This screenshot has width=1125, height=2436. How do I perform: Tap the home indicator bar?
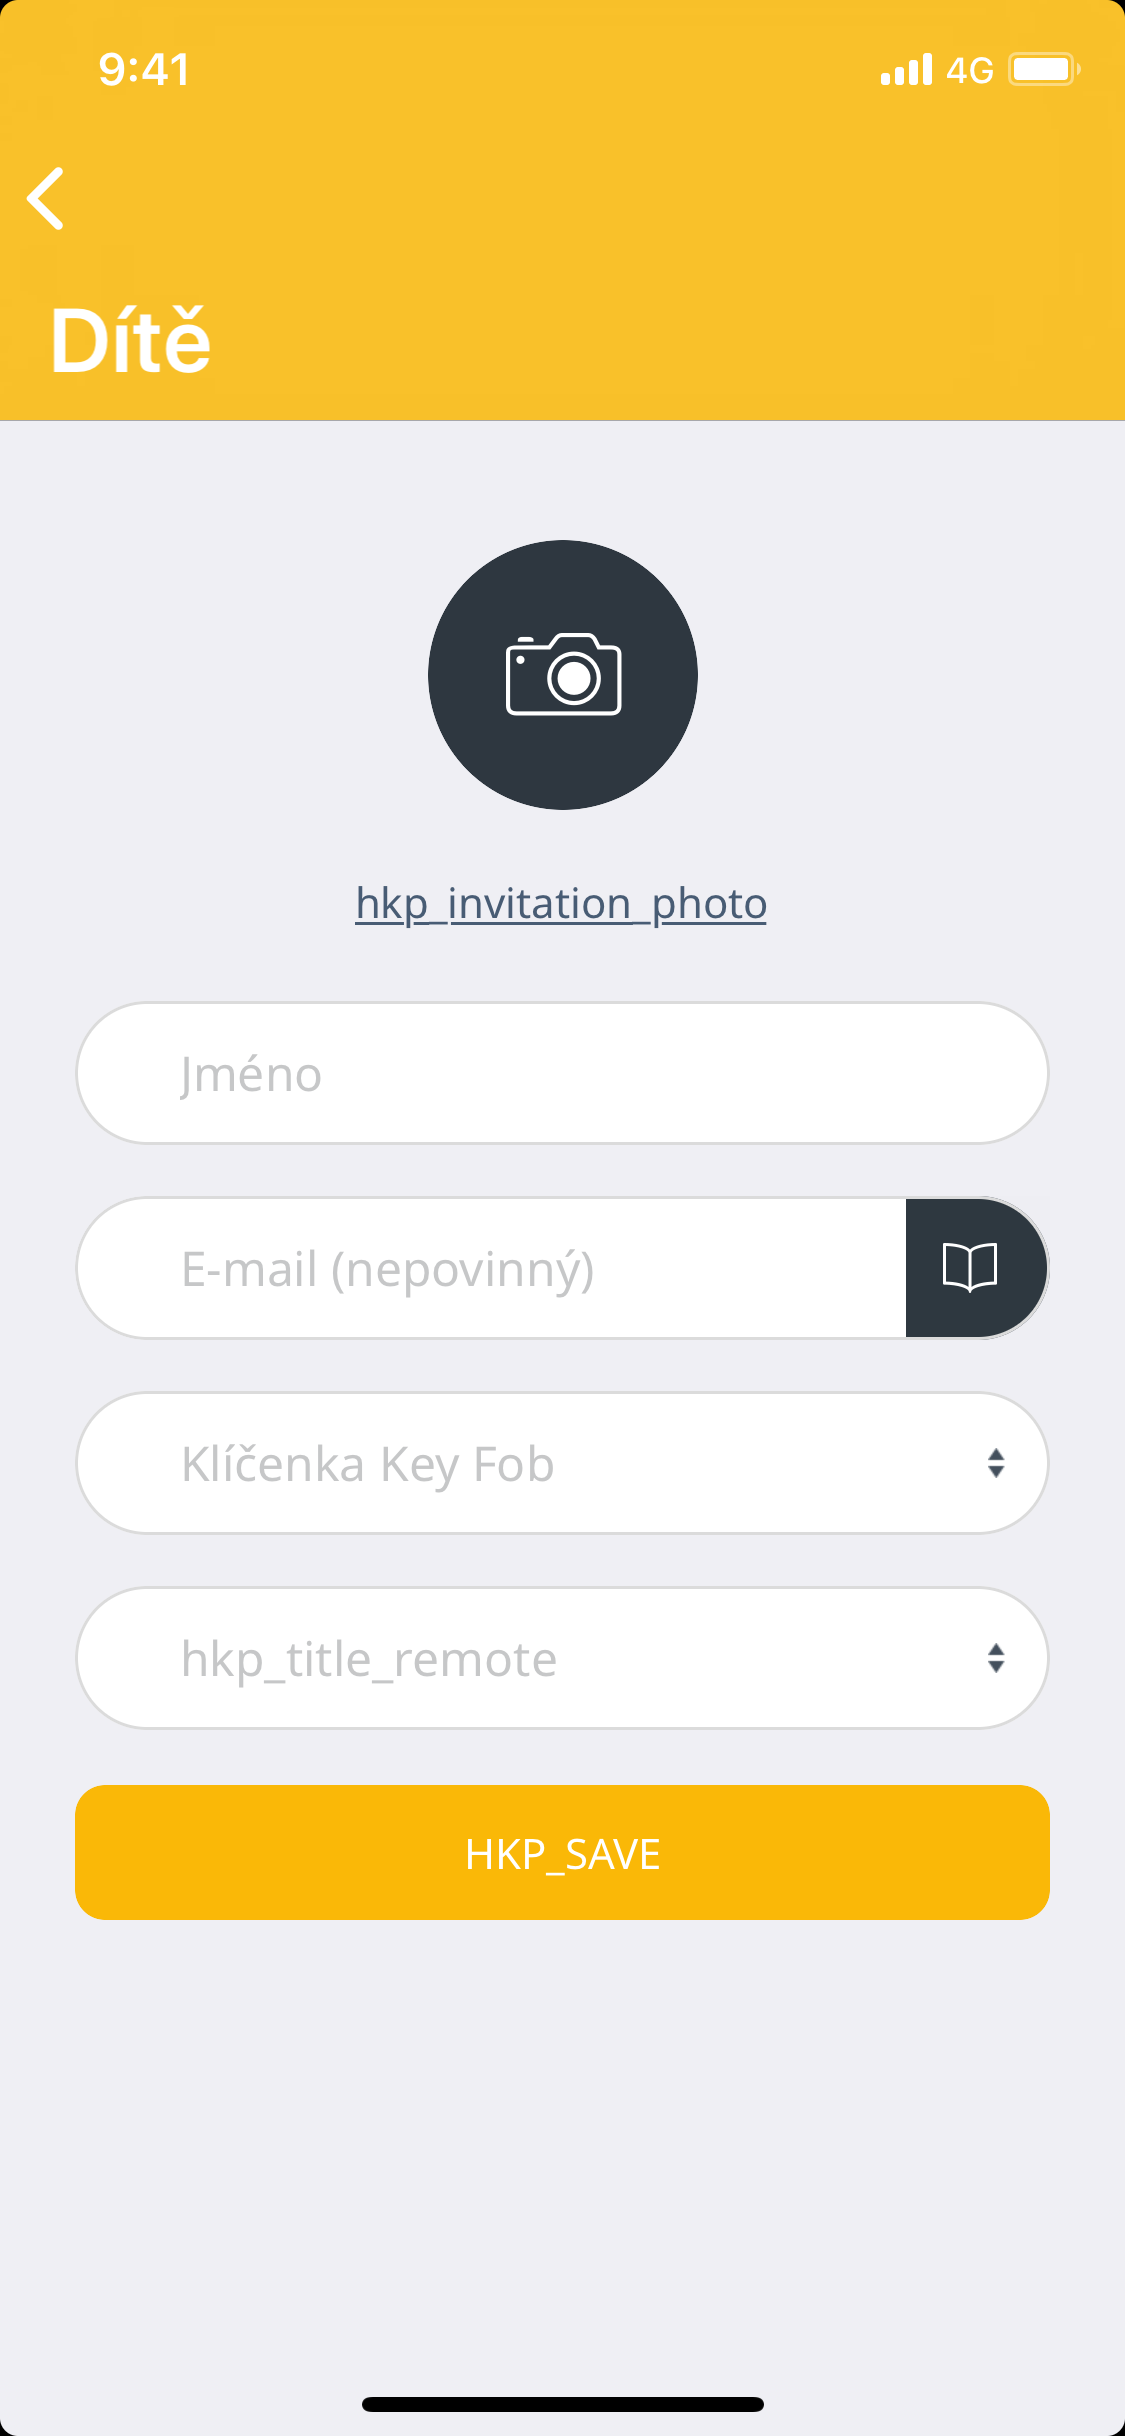point(562,2404)
